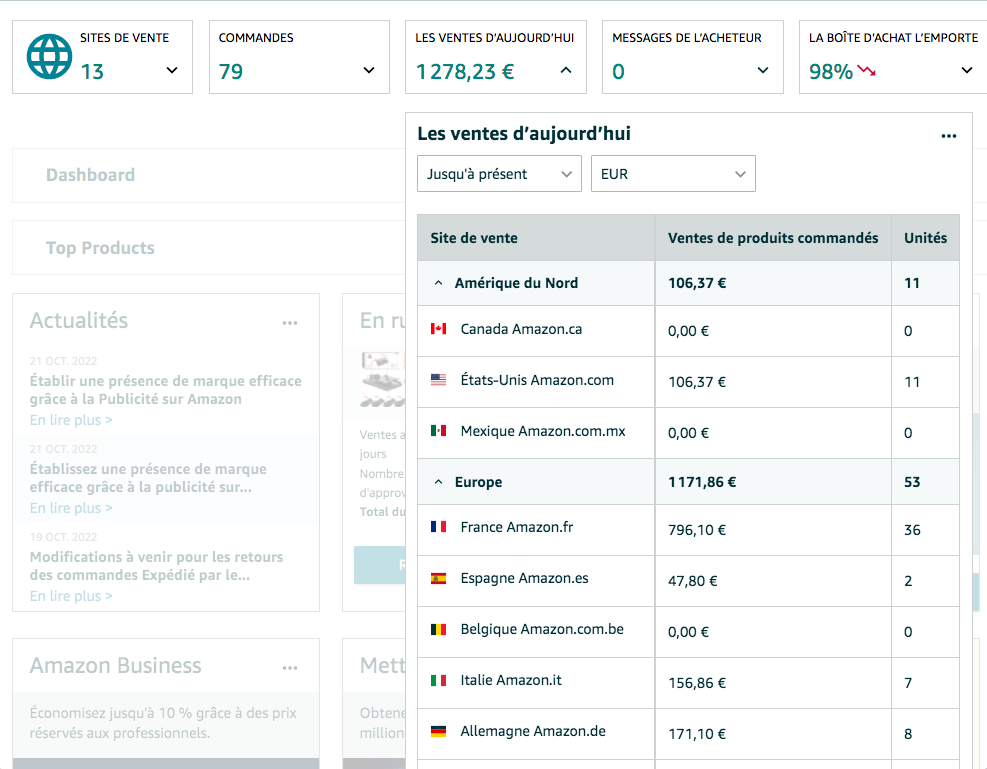
Task: Click the Mexique Amazon.com.mx row label
Action: point(543,431)
